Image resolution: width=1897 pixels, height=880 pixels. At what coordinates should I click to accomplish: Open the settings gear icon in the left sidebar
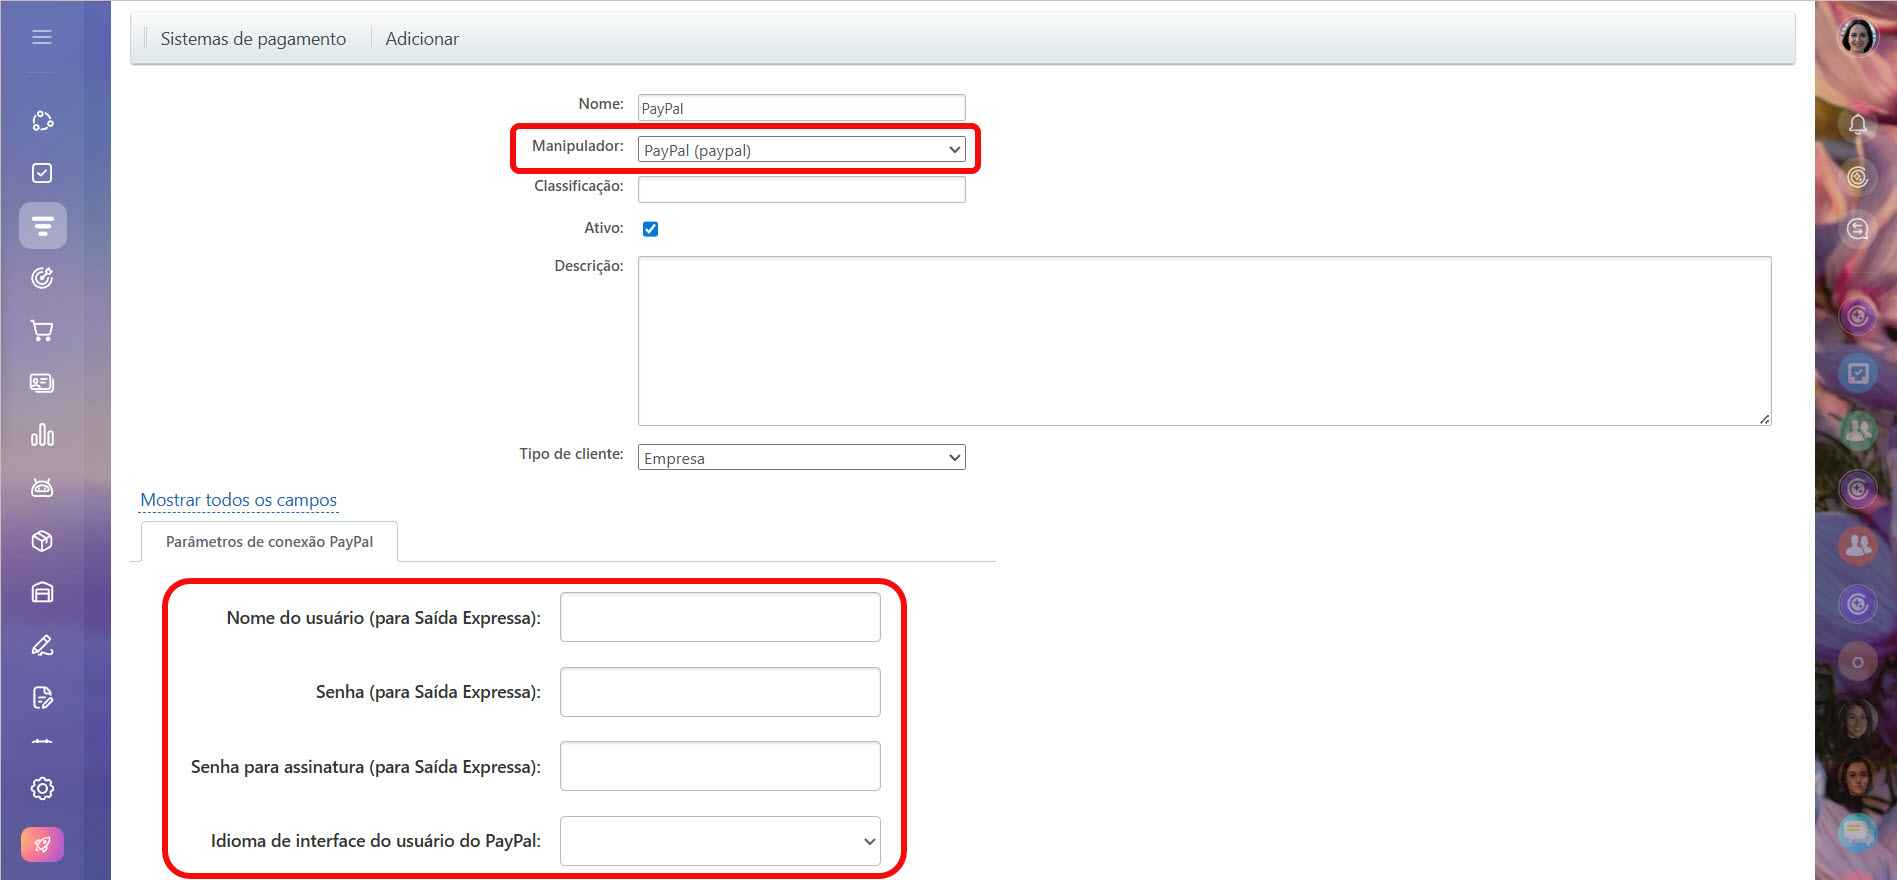[42, 789]
